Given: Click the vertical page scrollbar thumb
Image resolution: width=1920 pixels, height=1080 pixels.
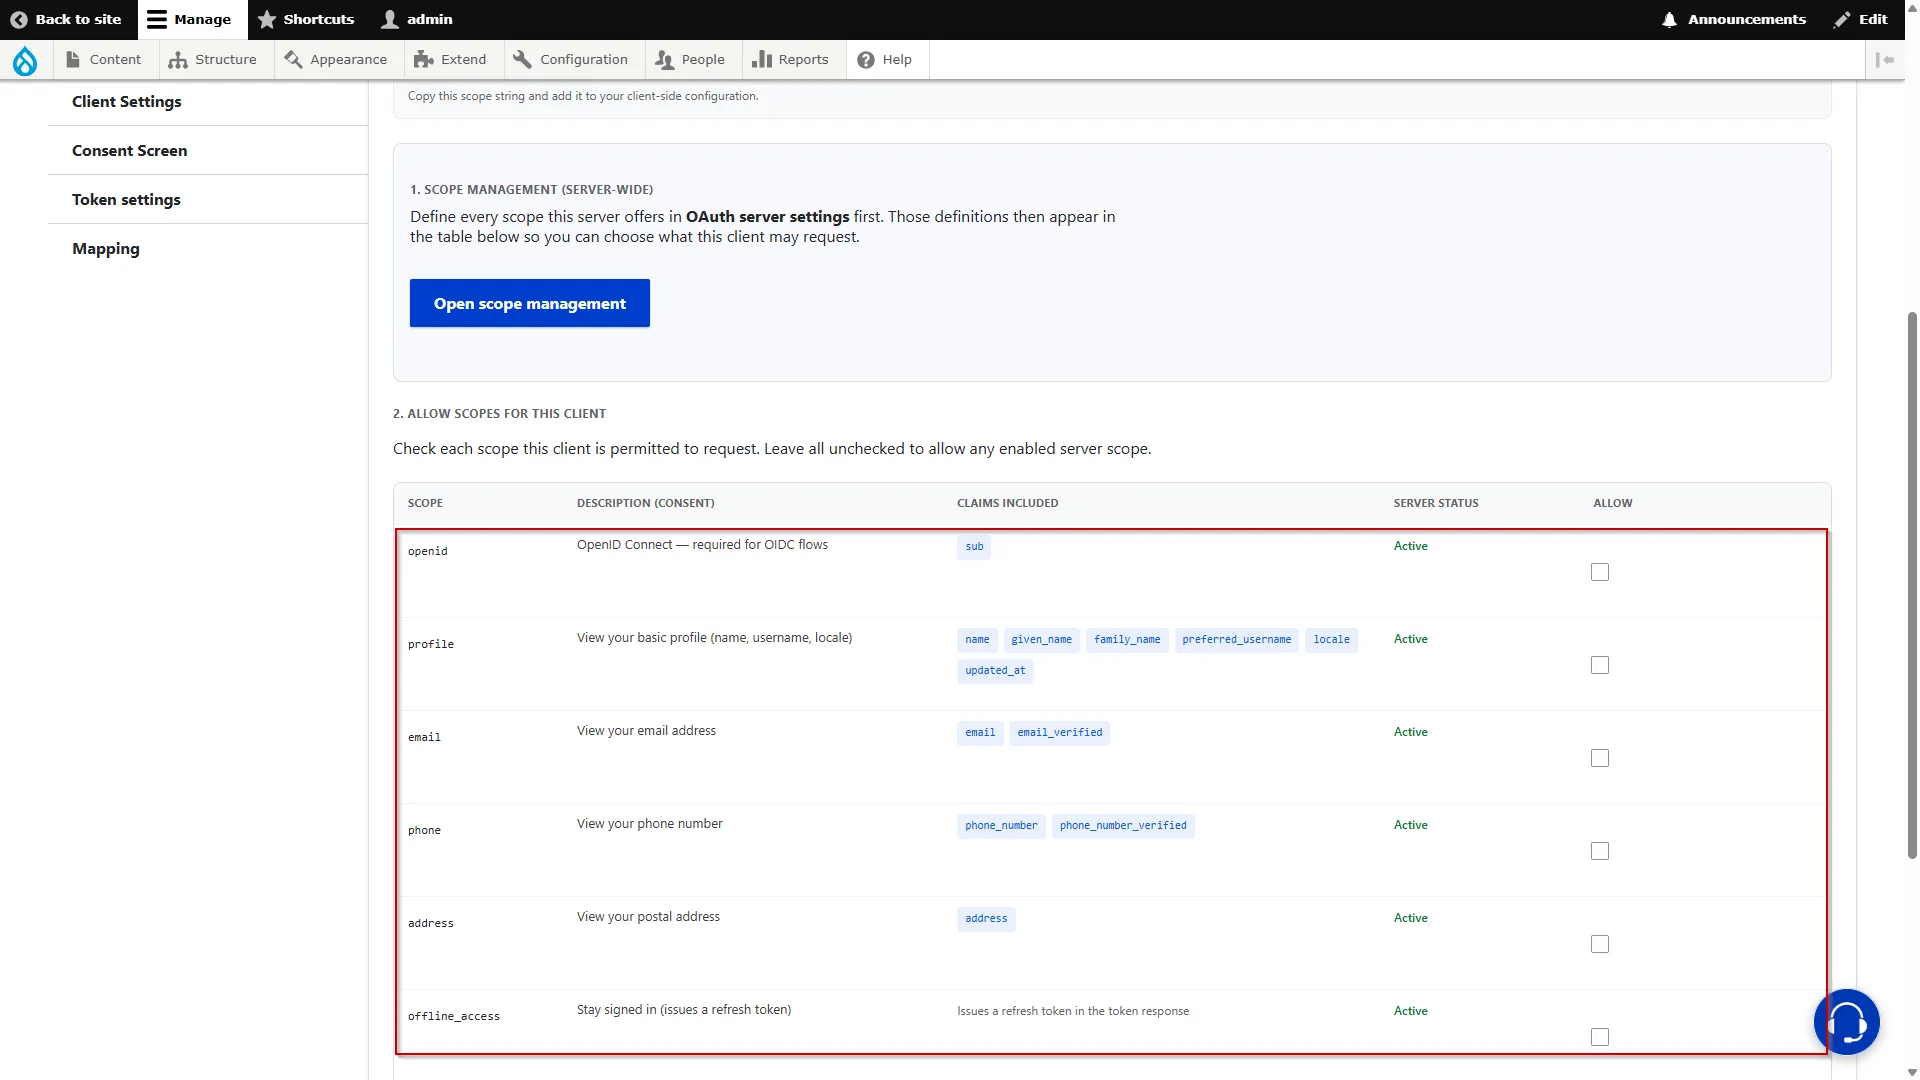Looking at the screenshot, I should (1912, 585).
